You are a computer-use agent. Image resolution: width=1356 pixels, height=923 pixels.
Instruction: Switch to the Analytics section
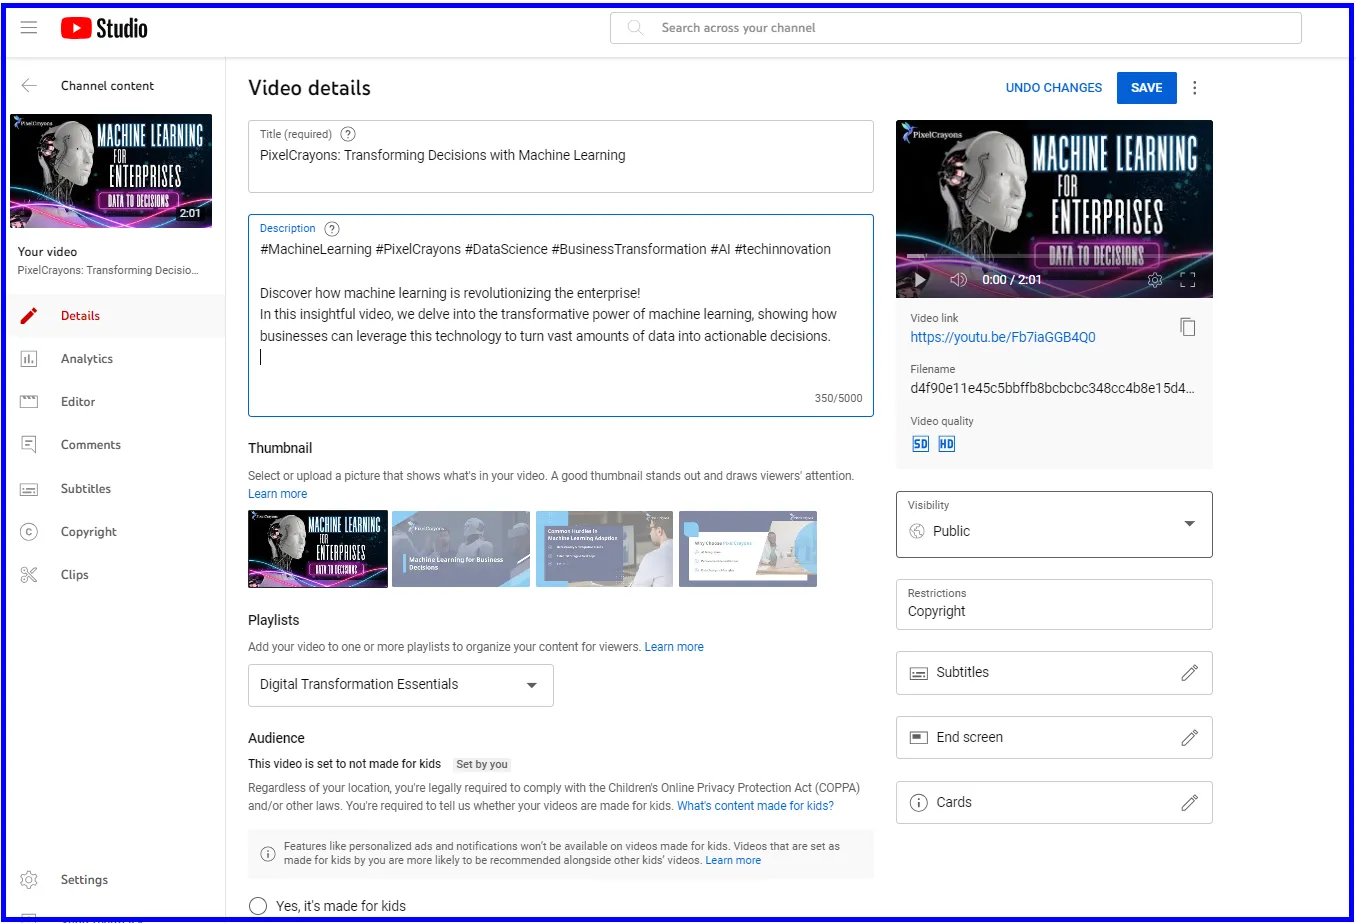87,358
